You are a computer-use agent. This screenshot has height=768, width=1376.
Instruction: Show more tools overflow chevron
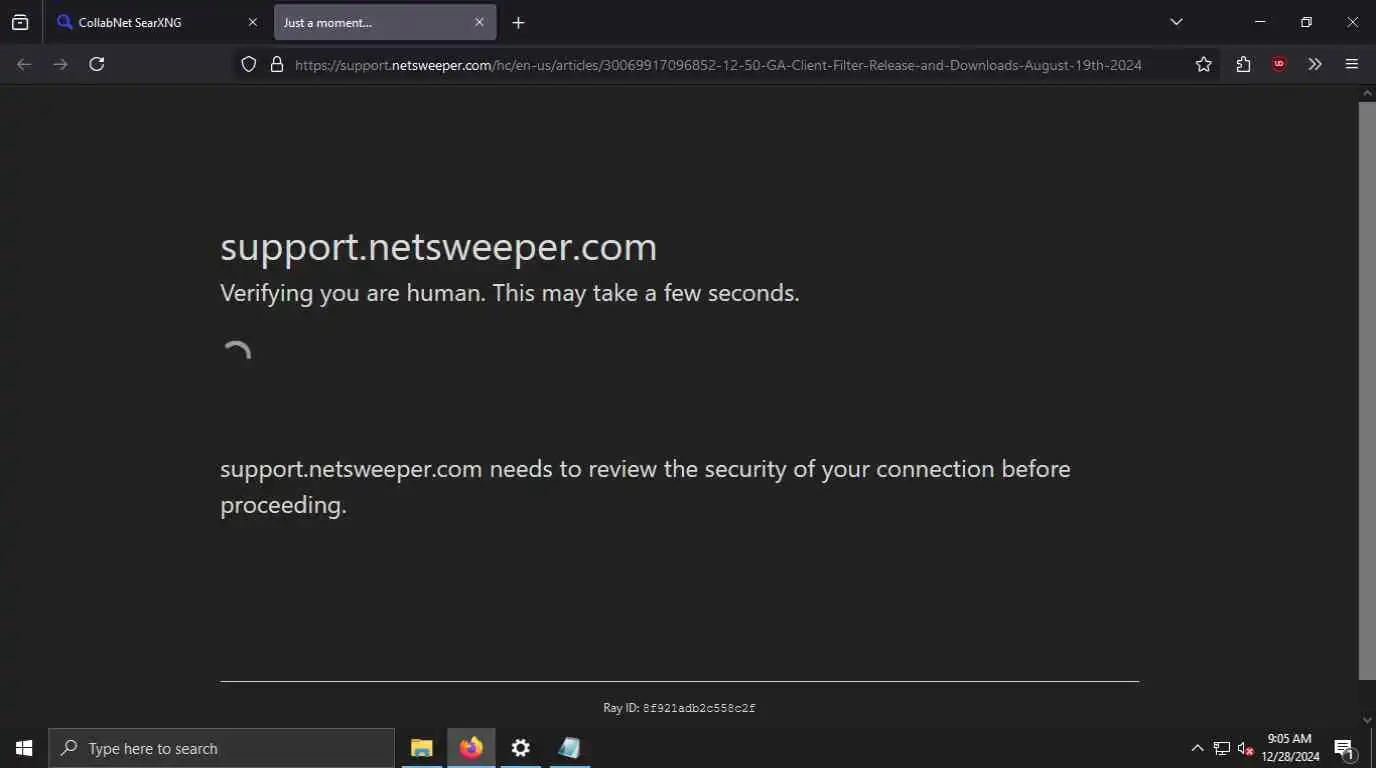(1315, 64)
